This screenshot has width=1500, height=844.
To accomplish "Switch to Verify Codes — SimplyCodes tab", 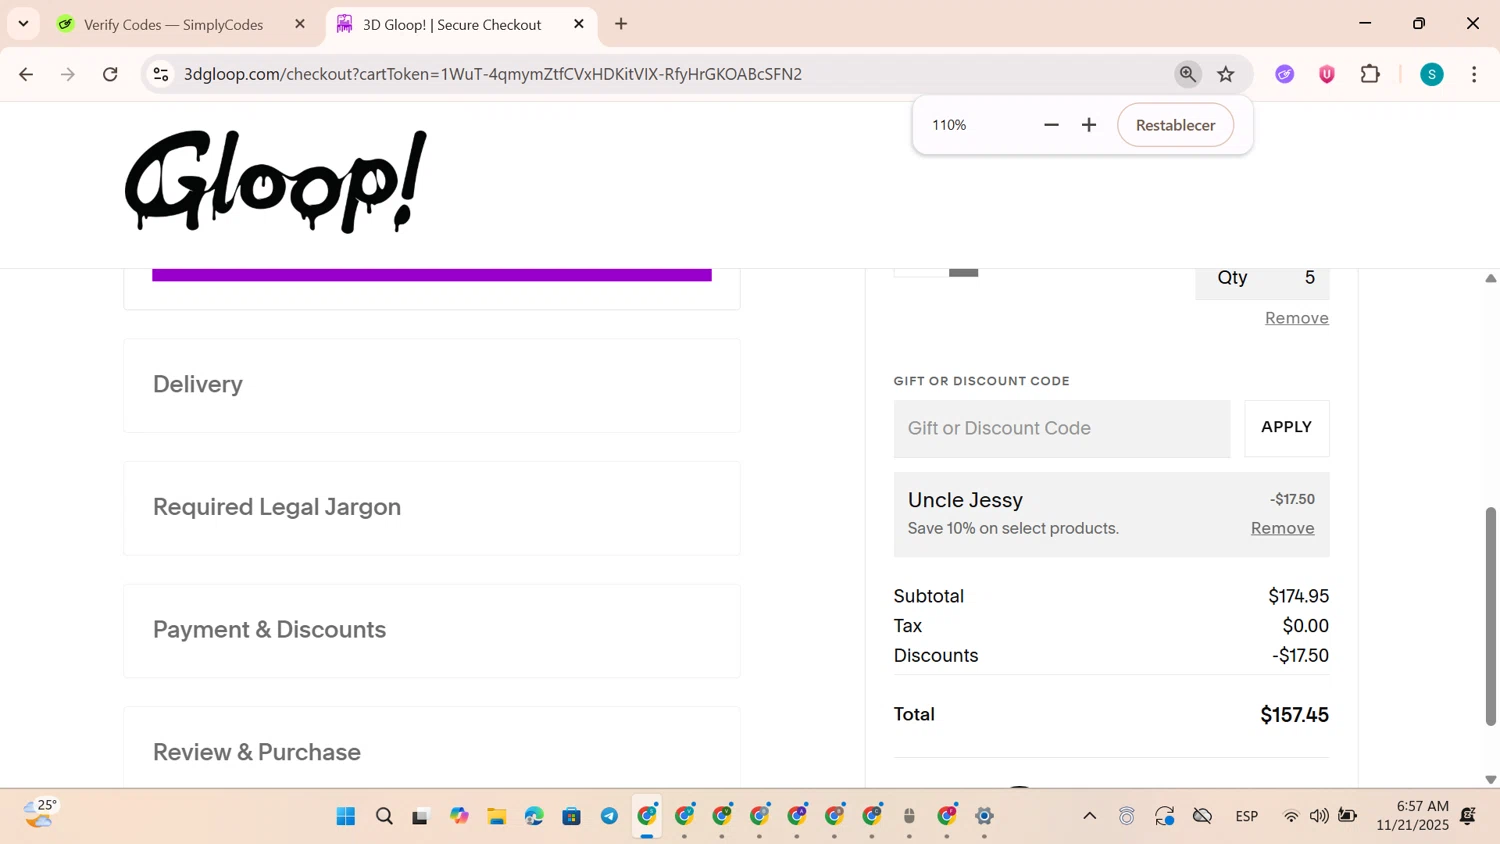I will click(x=173, y=24).
